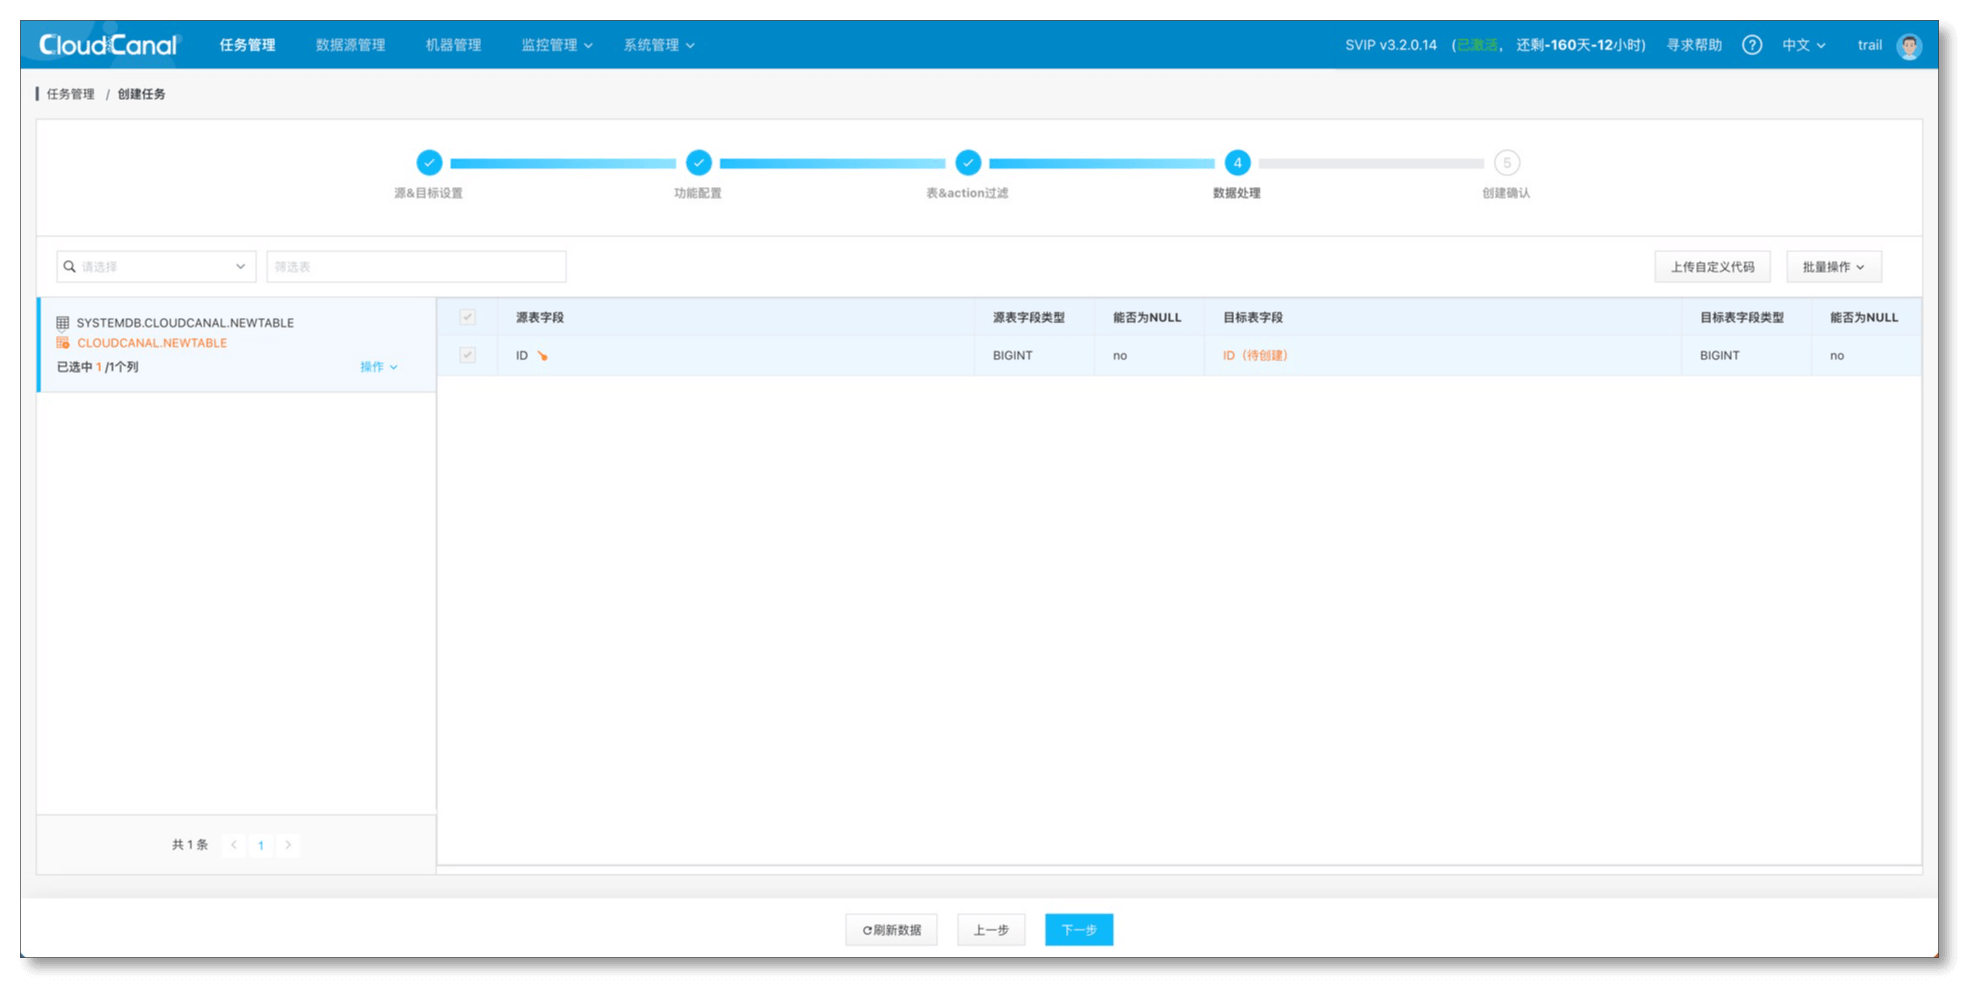Image resolution: width=1968 pixels, height=987 pixels.
Task: Click step 4 数据处理 progress marker
Action: pyautogui.click(x=1237, y=163)
